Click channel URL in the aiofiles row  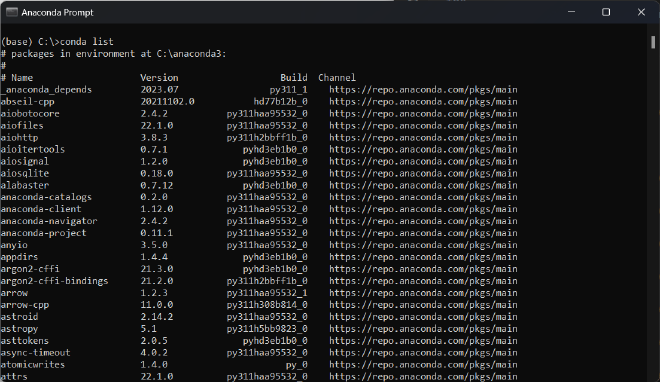[423, 125]
